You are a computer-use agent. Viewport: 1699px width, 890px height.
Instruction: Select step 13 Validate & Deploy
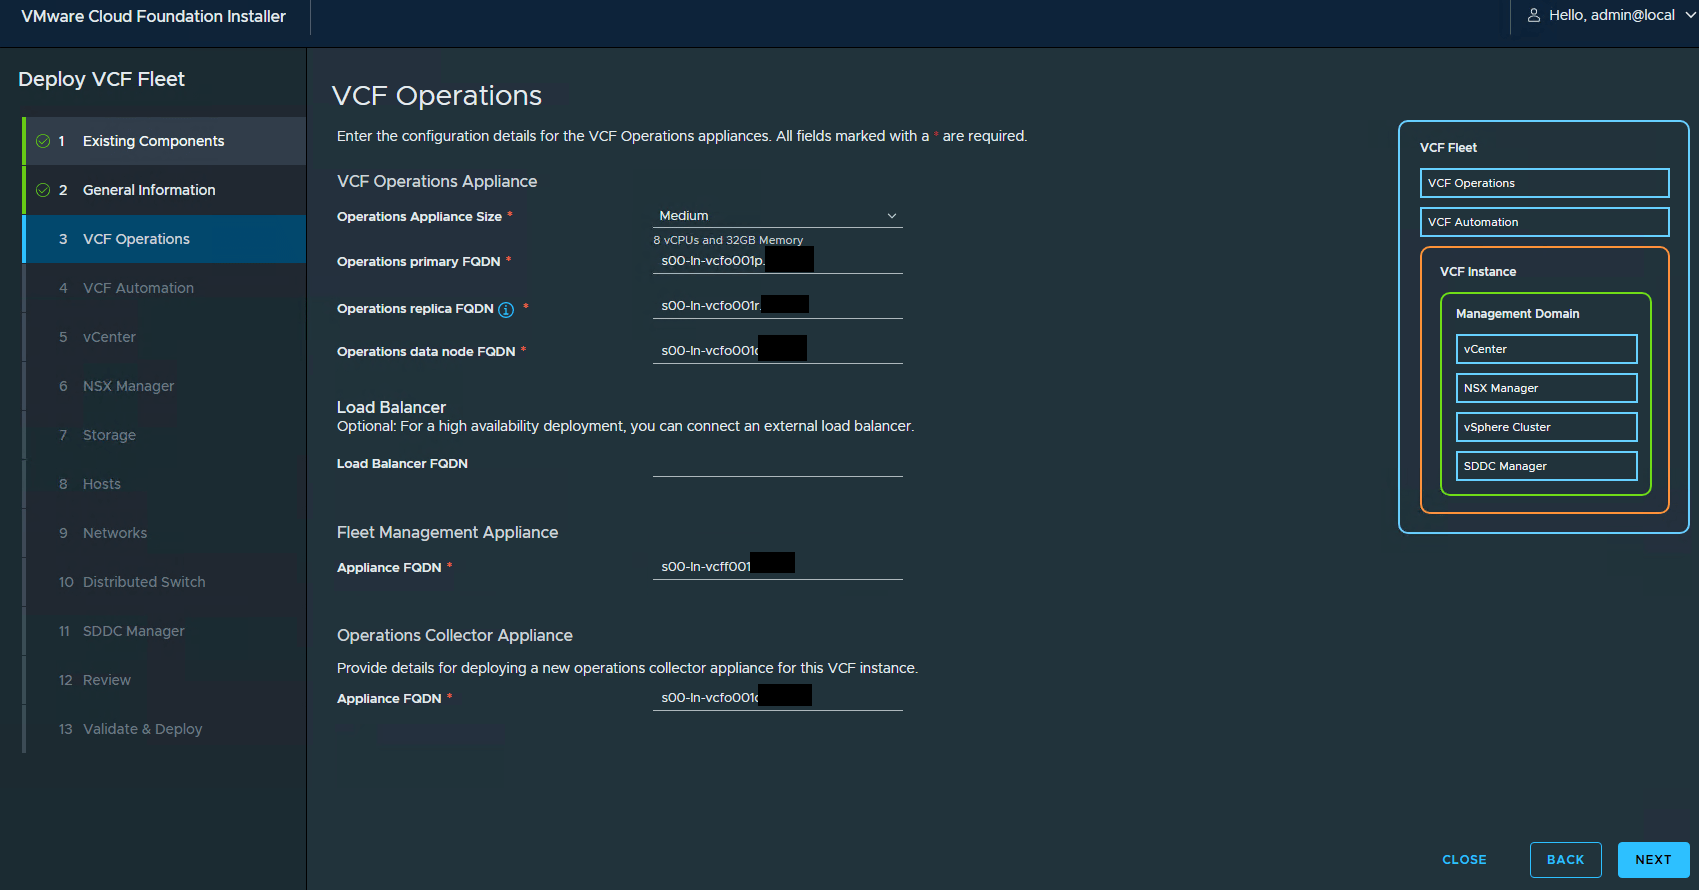pos(165,729)
